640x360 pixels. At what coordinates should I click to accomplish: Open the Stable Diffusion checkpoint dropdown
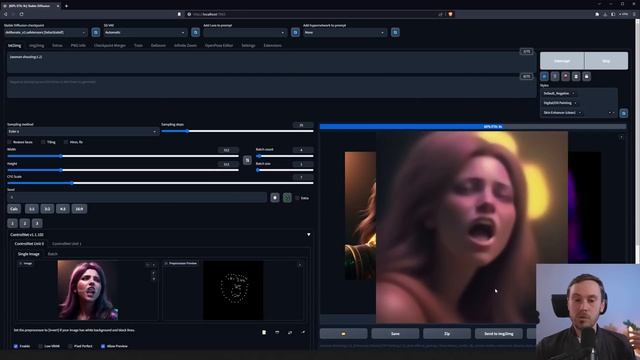point(45,32)
